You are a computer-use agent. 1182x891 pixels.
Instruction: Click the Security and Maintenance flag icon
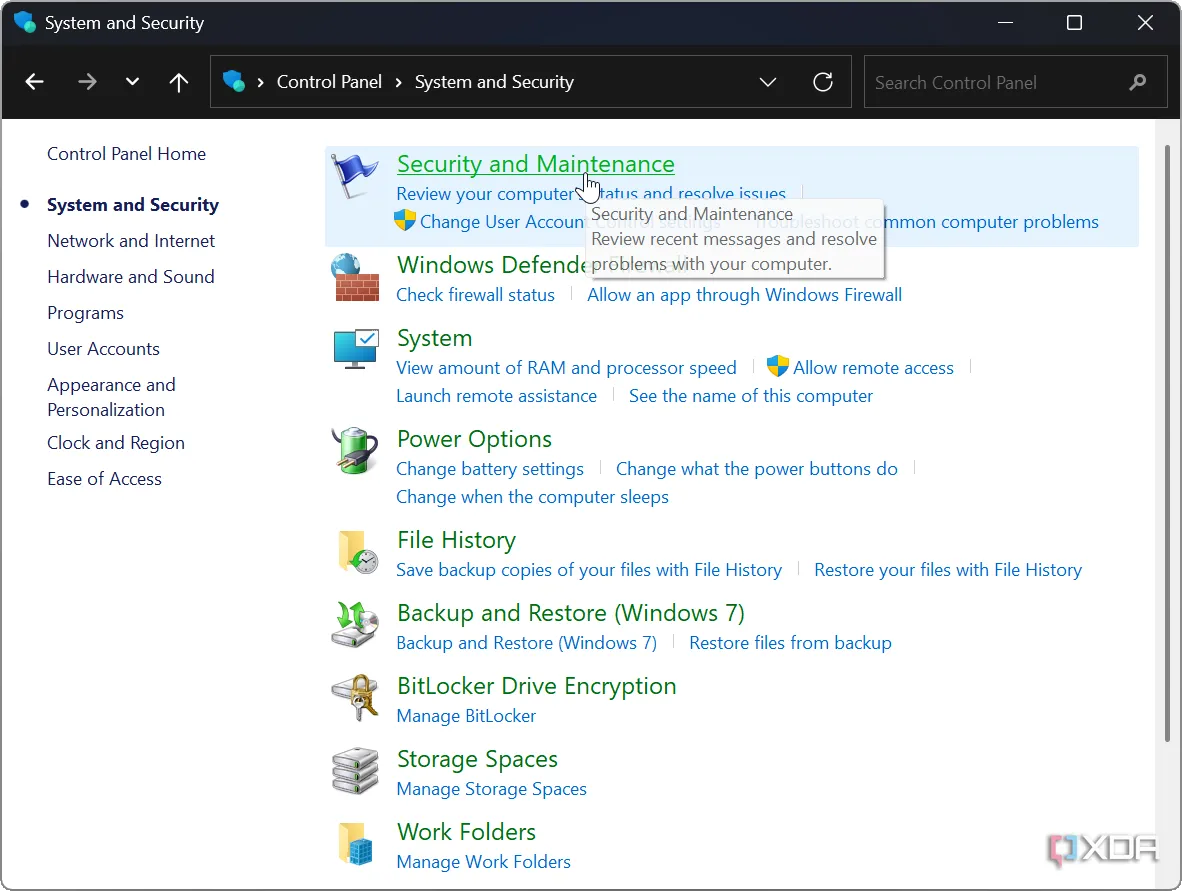coord(354,175)
